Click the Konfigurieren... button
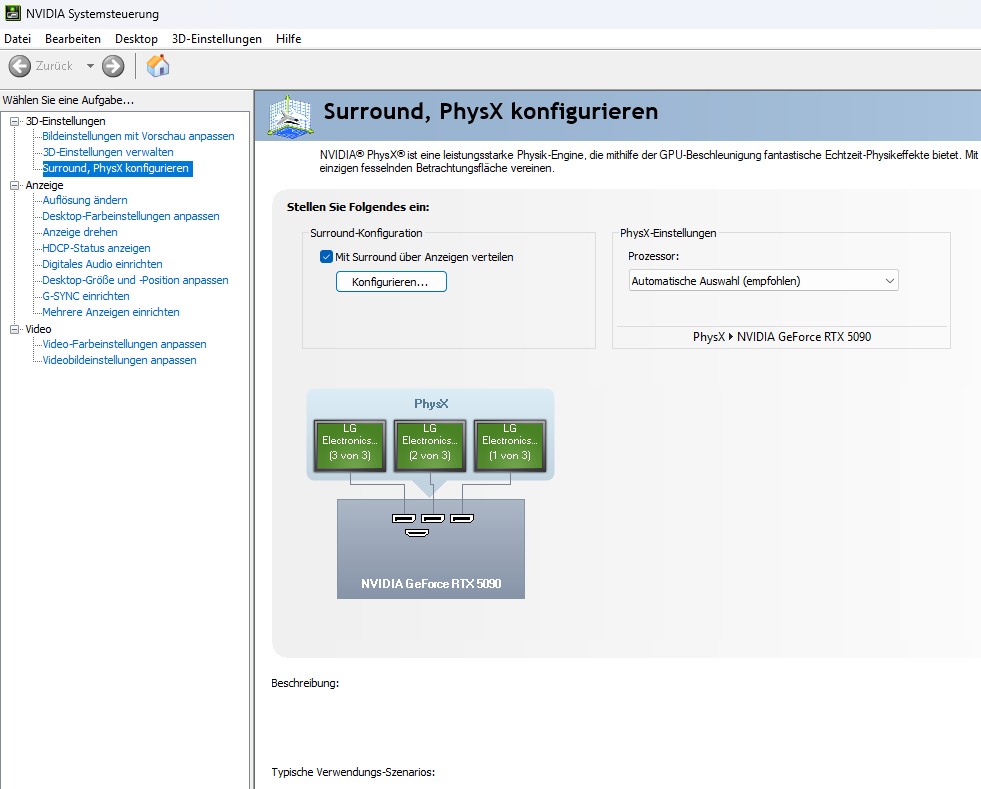The height and width of the screenshot is (789, 981). coord(391,282)
